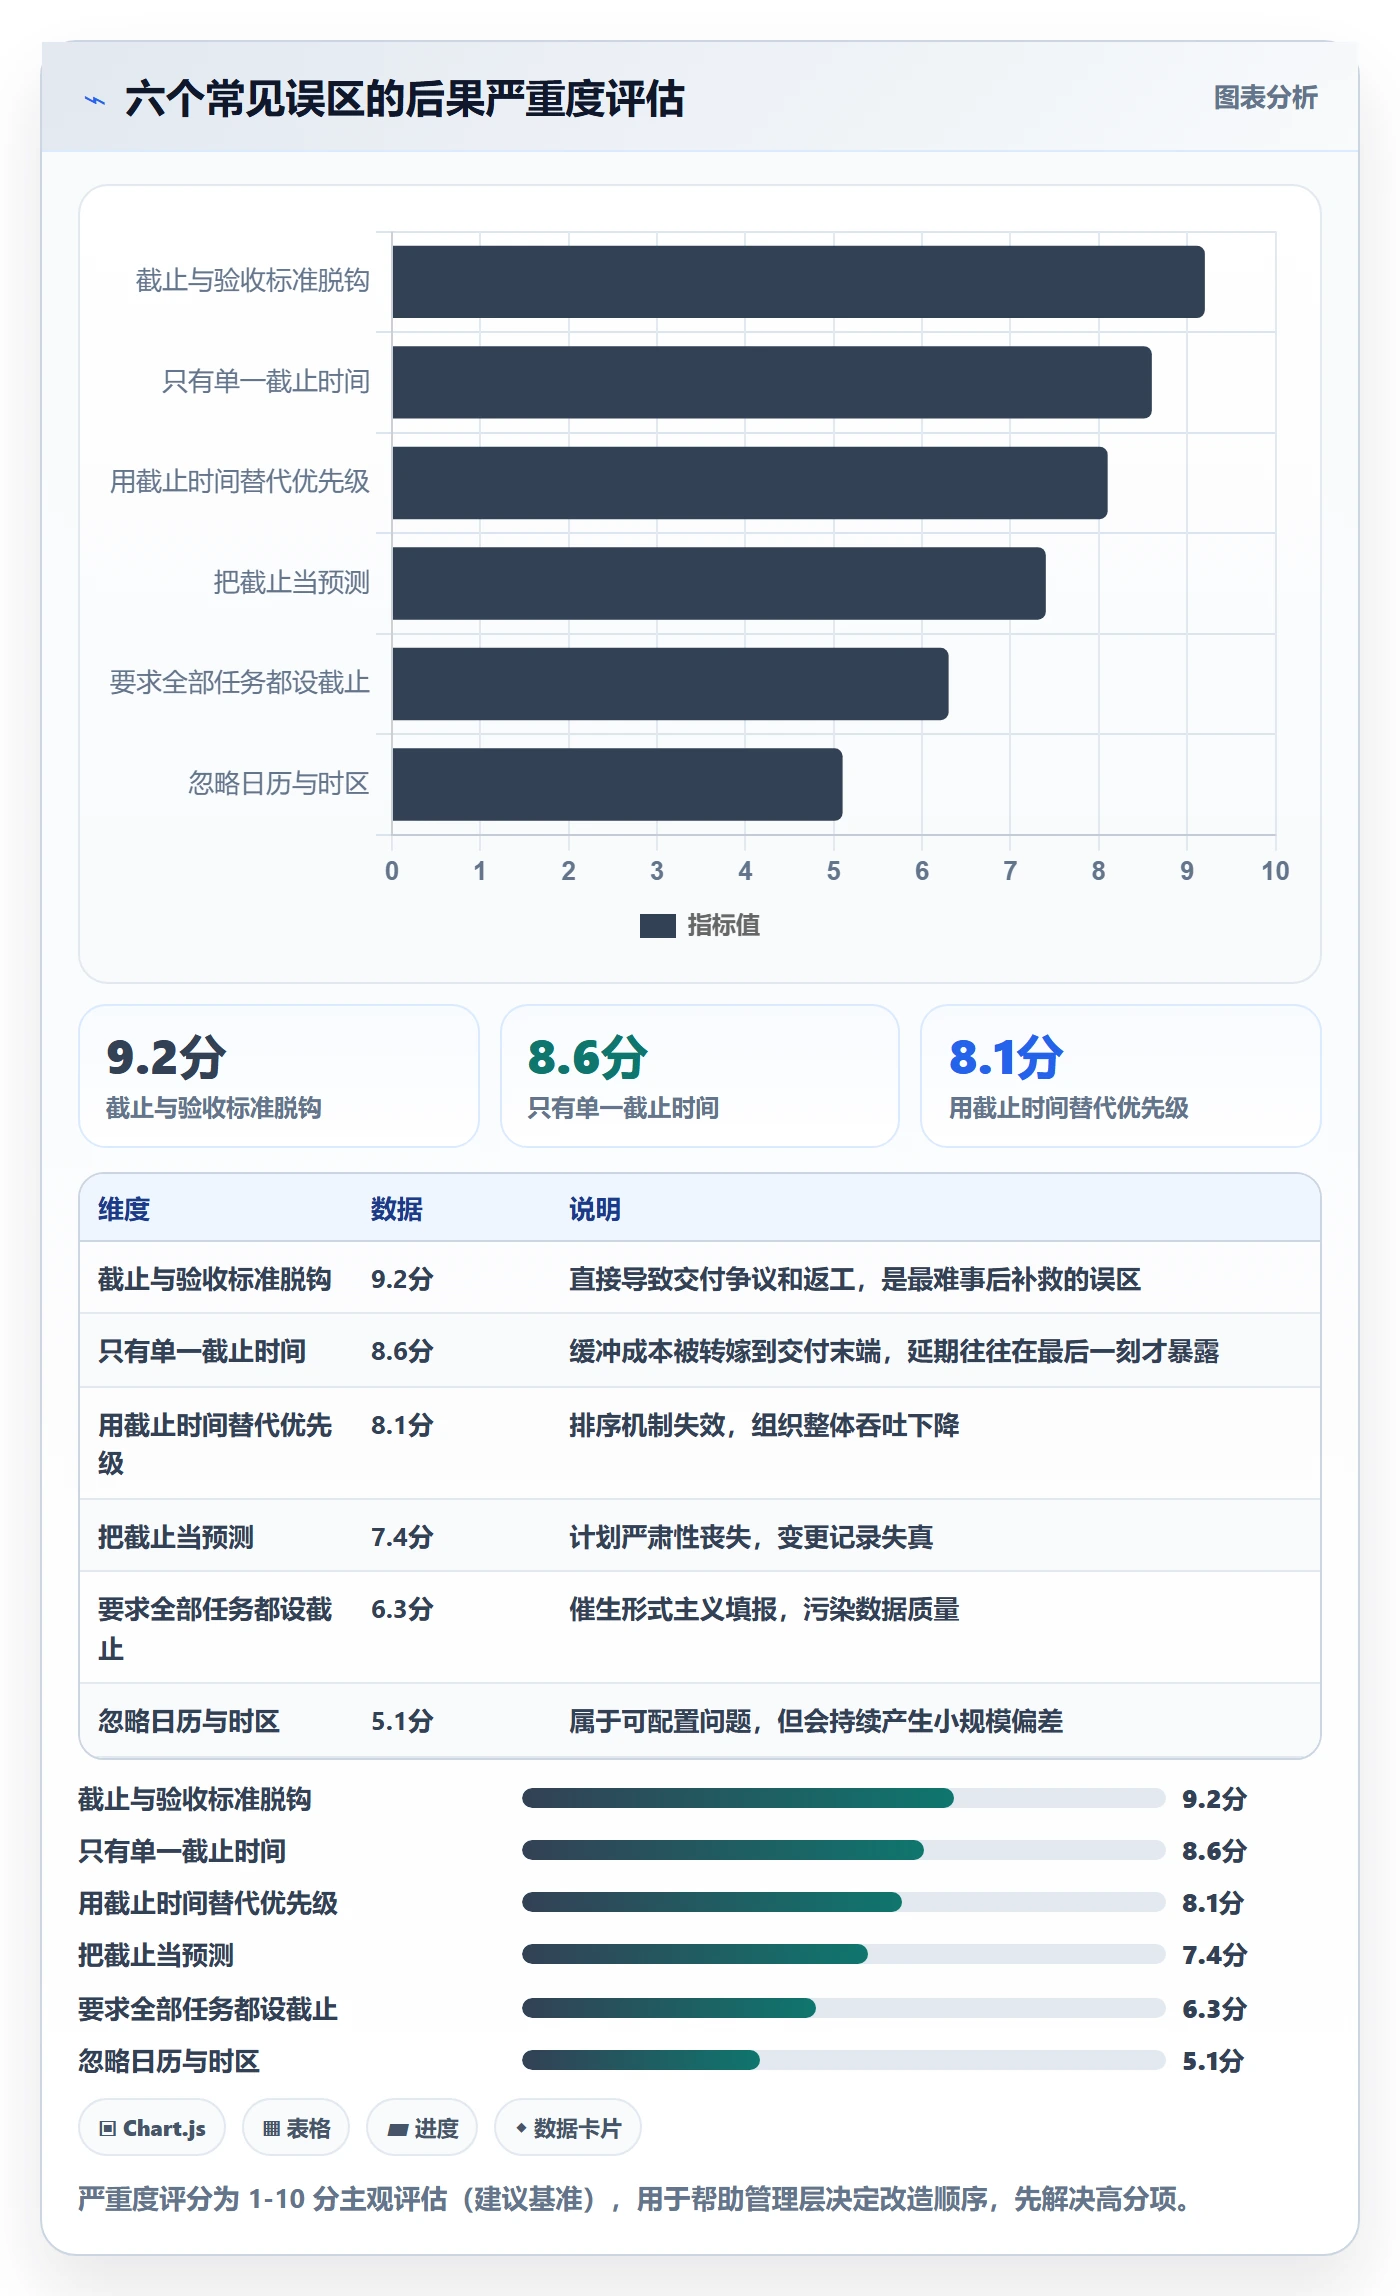Click the 9.2分 progress bar
This screenshot has width=1400, height=2296.
(x=843, y=1798)
